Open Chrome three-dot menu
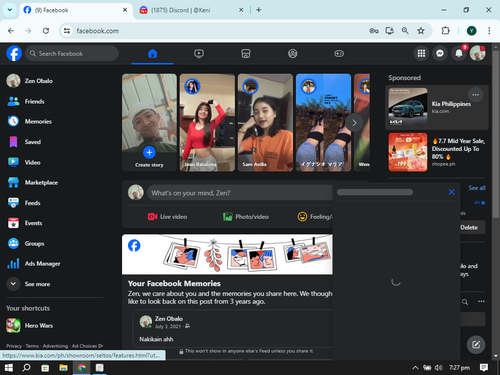500x375 pixels. coord(489,31)
